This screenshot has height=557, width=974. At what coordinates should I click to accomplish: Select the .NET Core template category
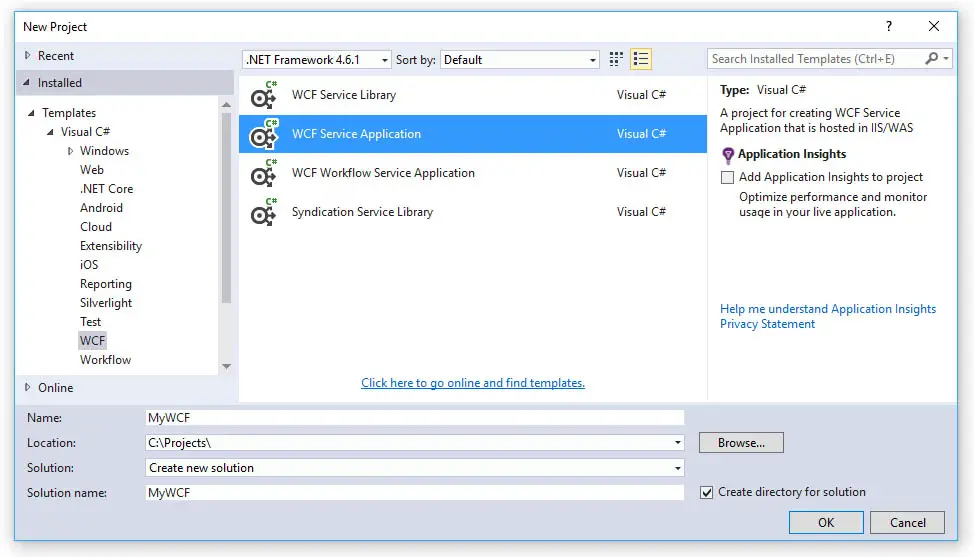point(106,189)
